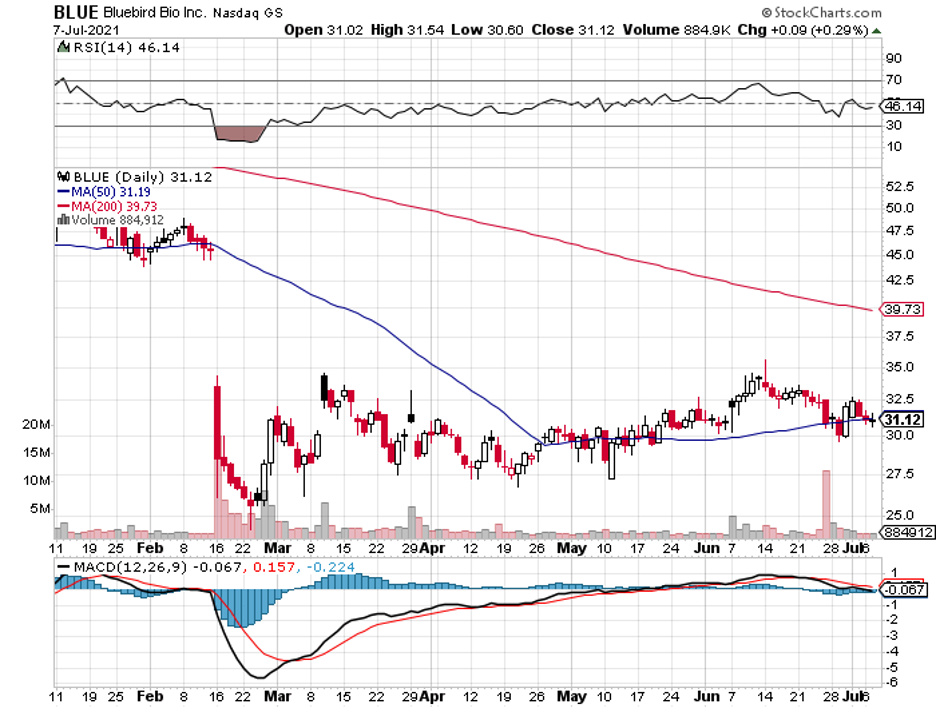Click the 5M volume axis label
Viewport: 936px width, 708px height.
coord(41,508)
